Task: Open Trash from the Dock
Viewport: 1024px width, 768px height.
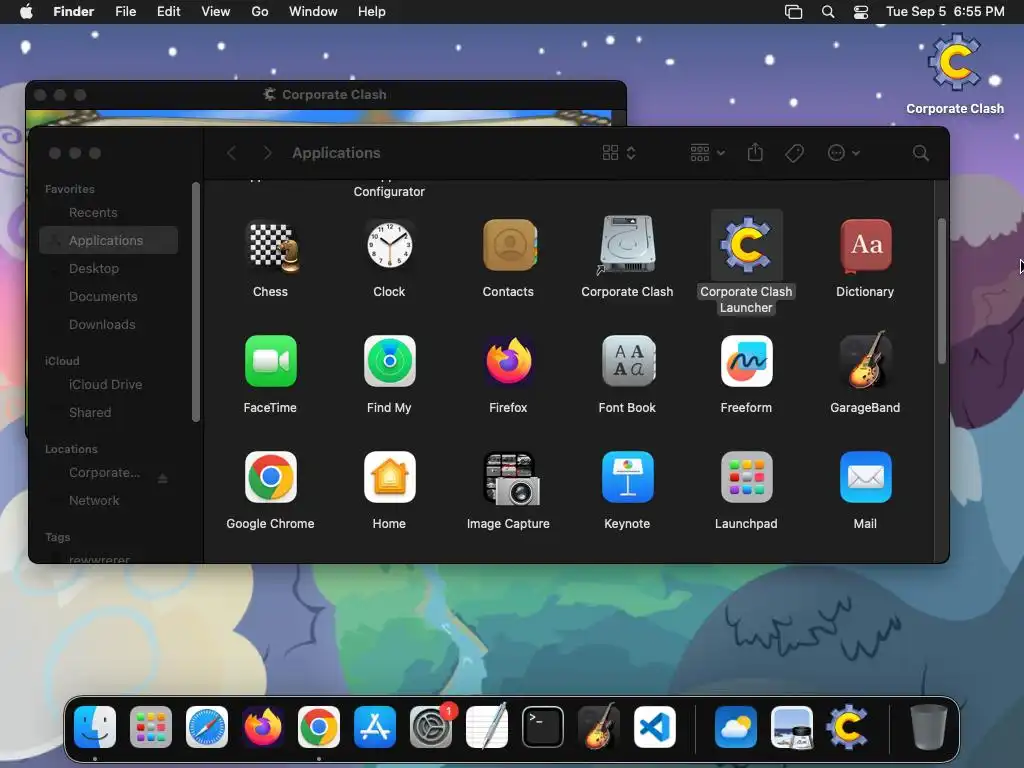Action: [x=929, y=727]
